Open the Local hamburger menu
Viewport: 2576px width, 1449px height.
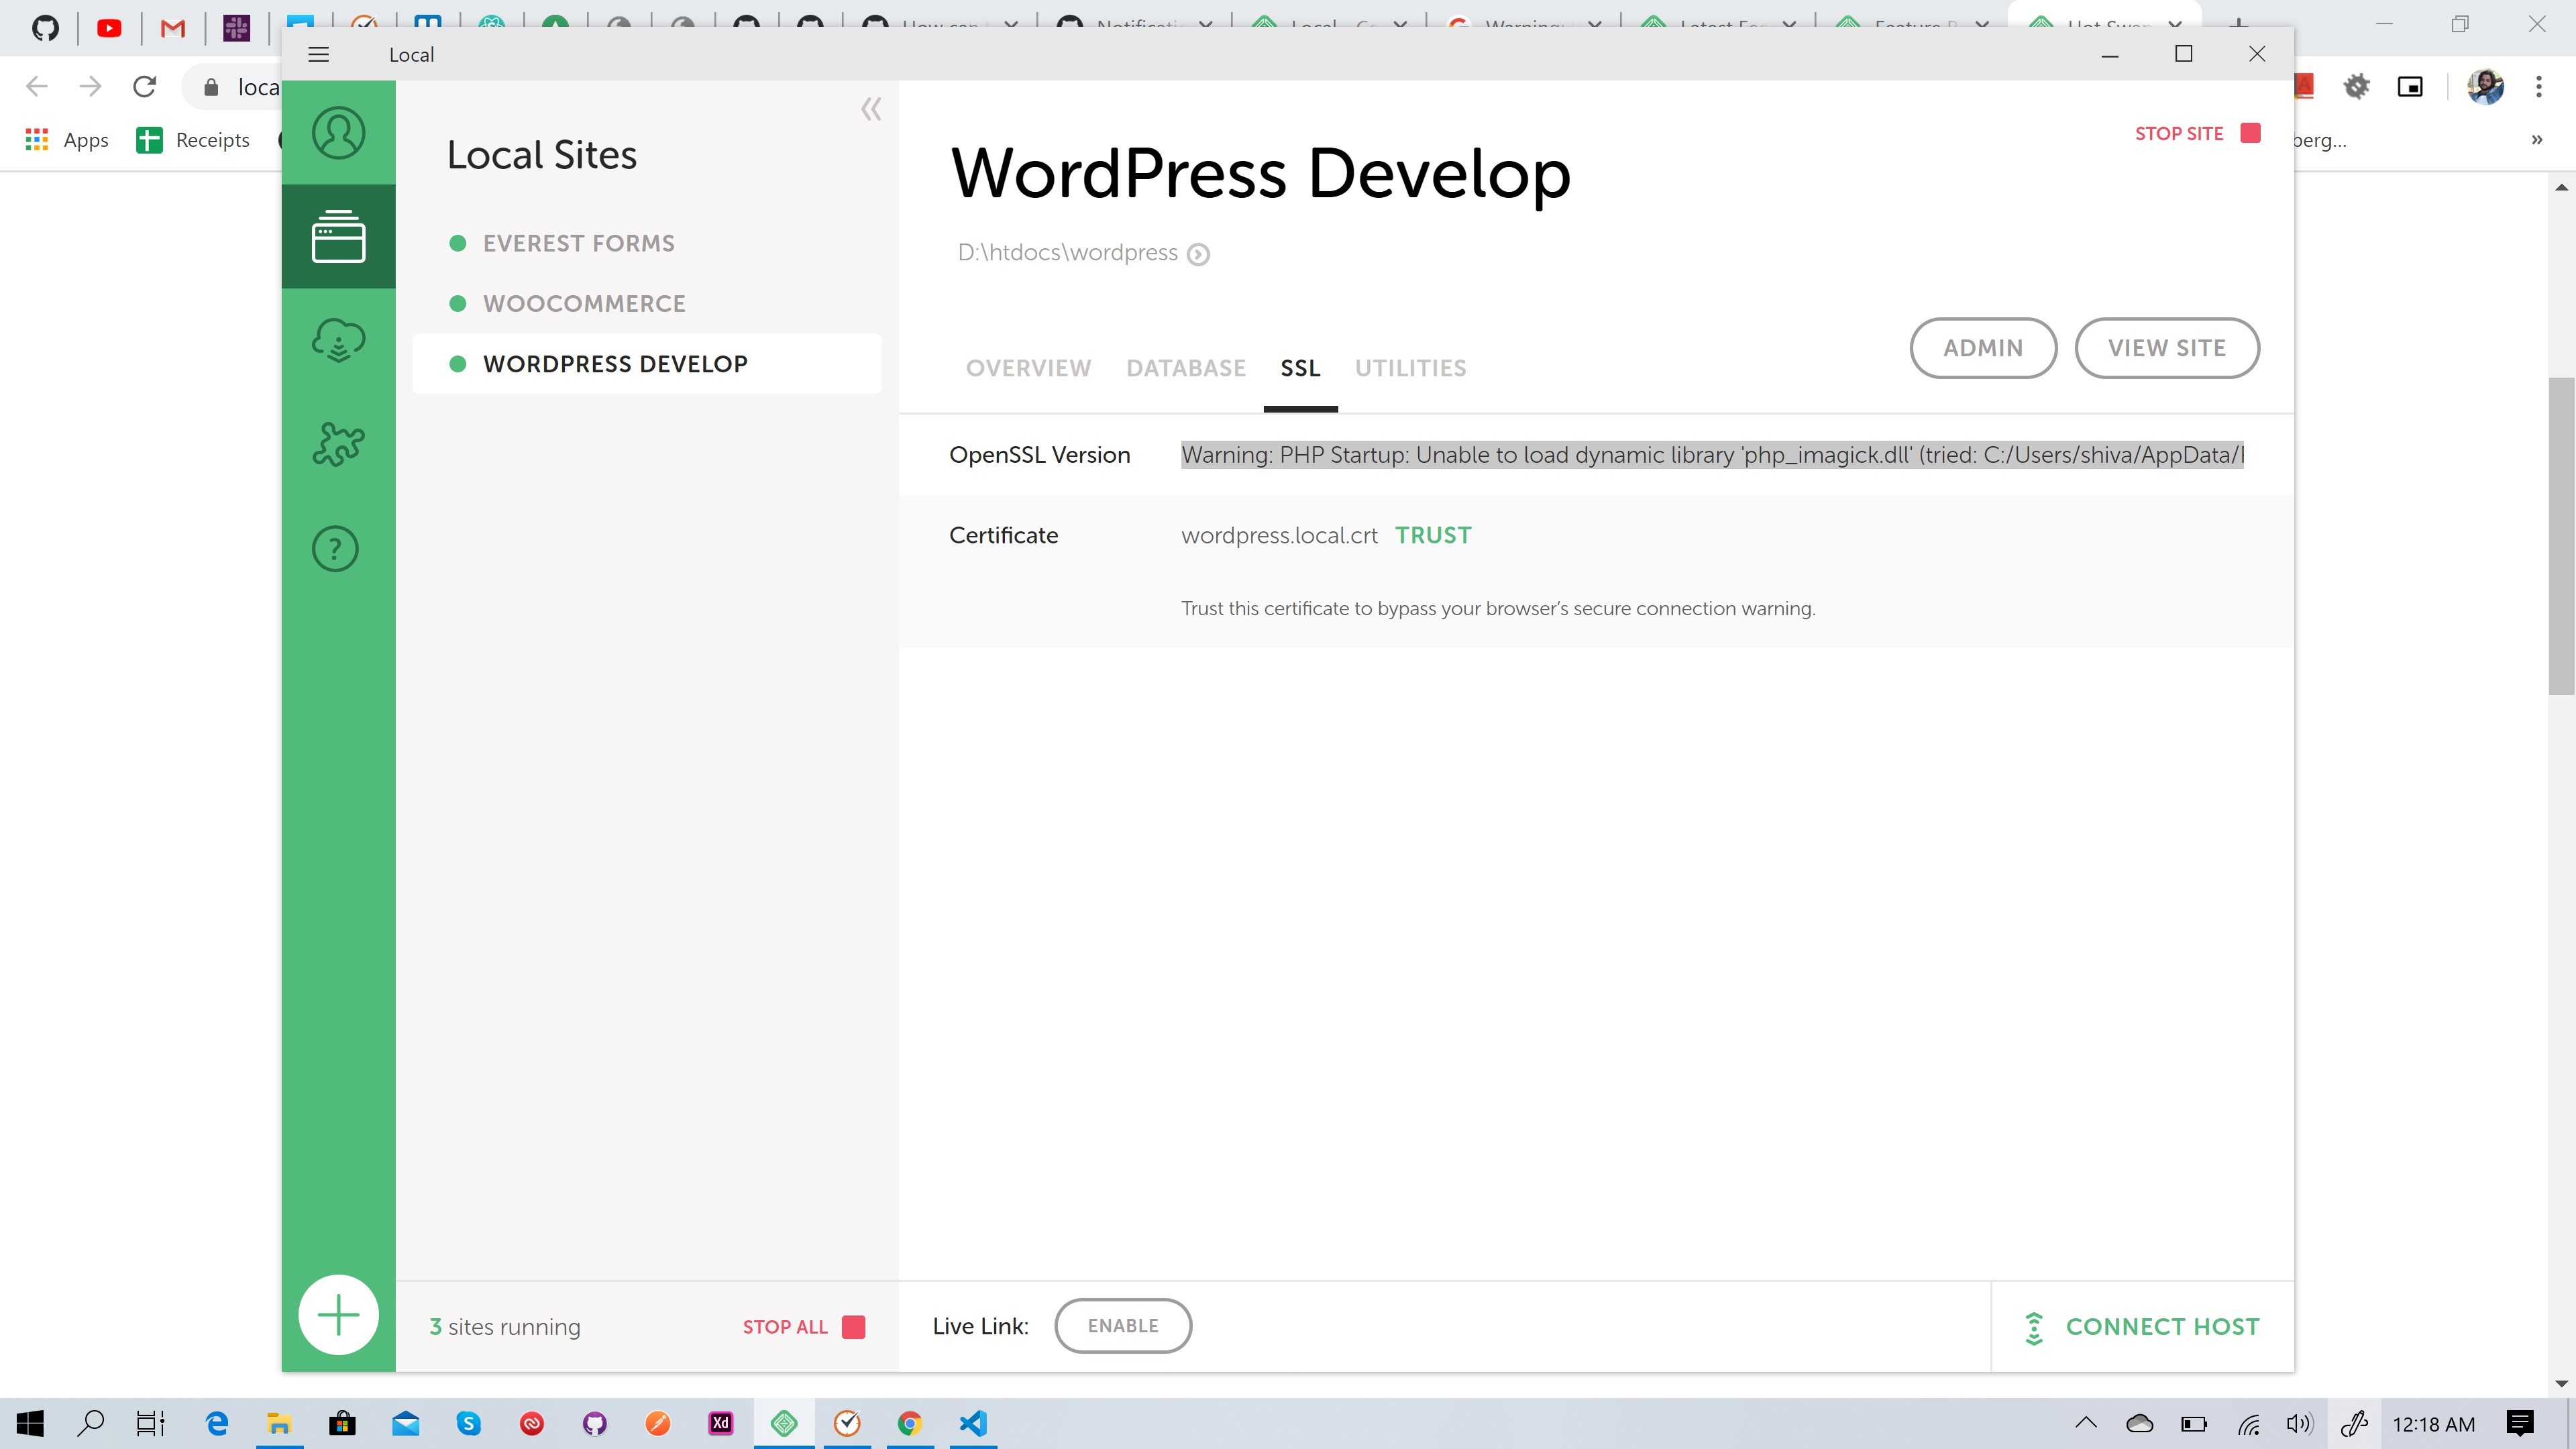pos(318,54)
